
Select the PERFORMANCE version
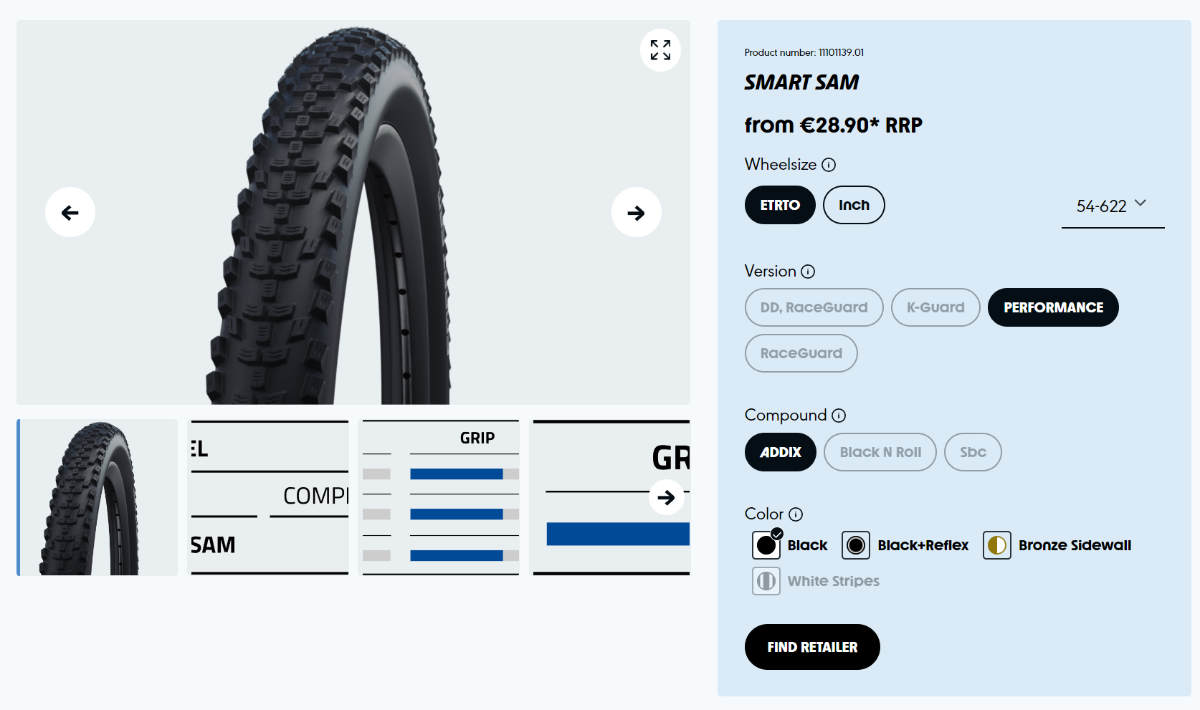[1053, 307]
